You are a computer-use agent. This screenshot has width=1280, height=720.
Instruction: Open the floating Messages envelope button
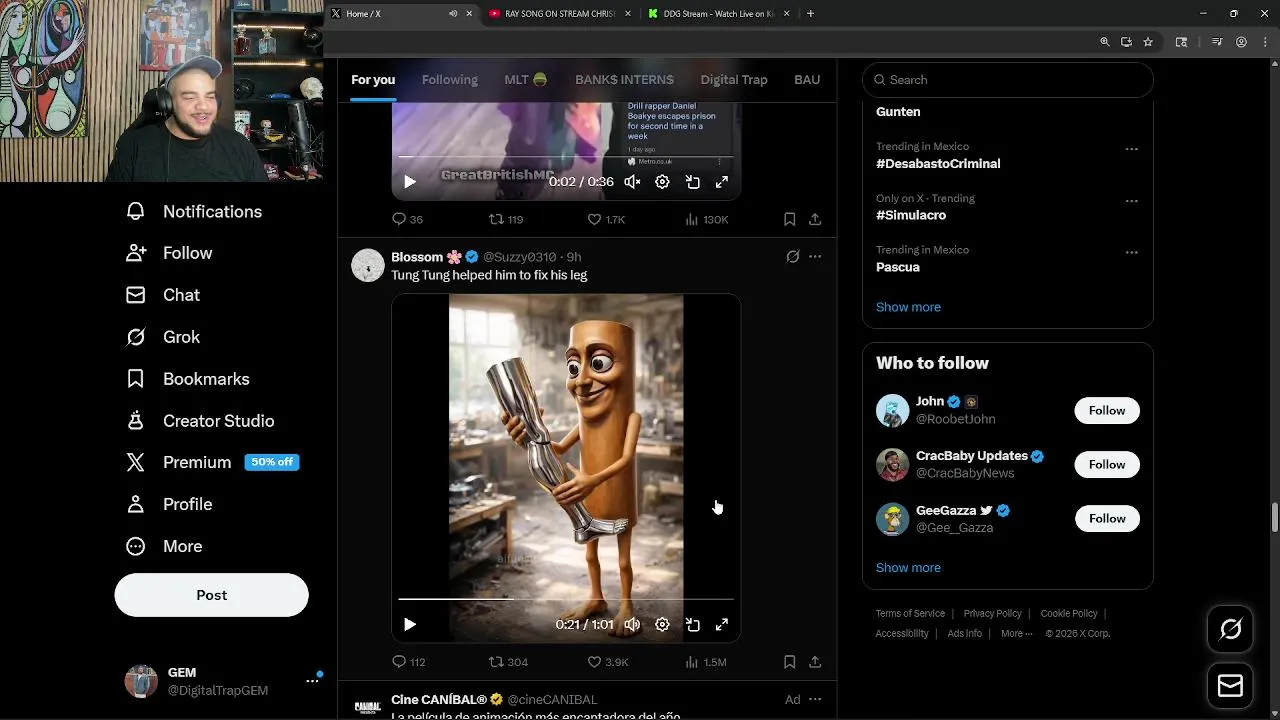coord(1230,686)
